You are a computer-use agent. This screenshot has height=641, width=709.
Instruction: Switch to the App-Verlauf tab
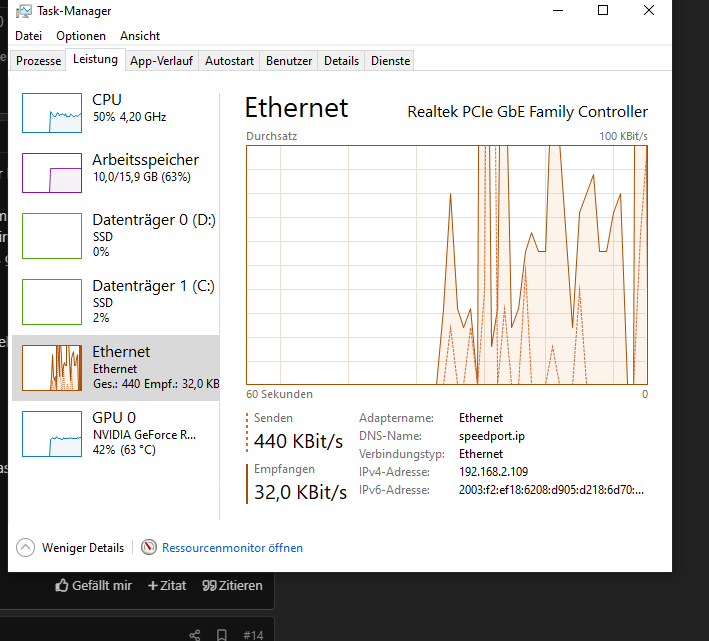pos(161,61)
